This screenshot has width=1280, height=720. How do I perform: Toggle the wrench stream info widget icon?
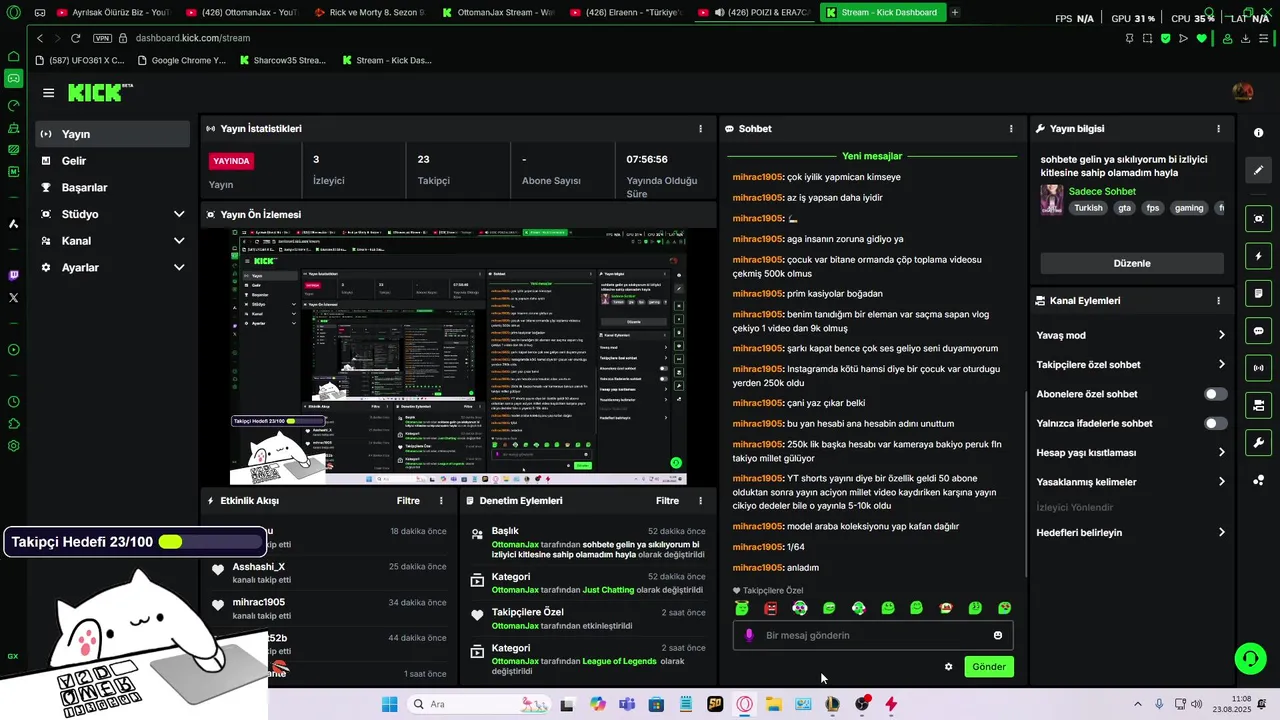[x=1258, y=443]
